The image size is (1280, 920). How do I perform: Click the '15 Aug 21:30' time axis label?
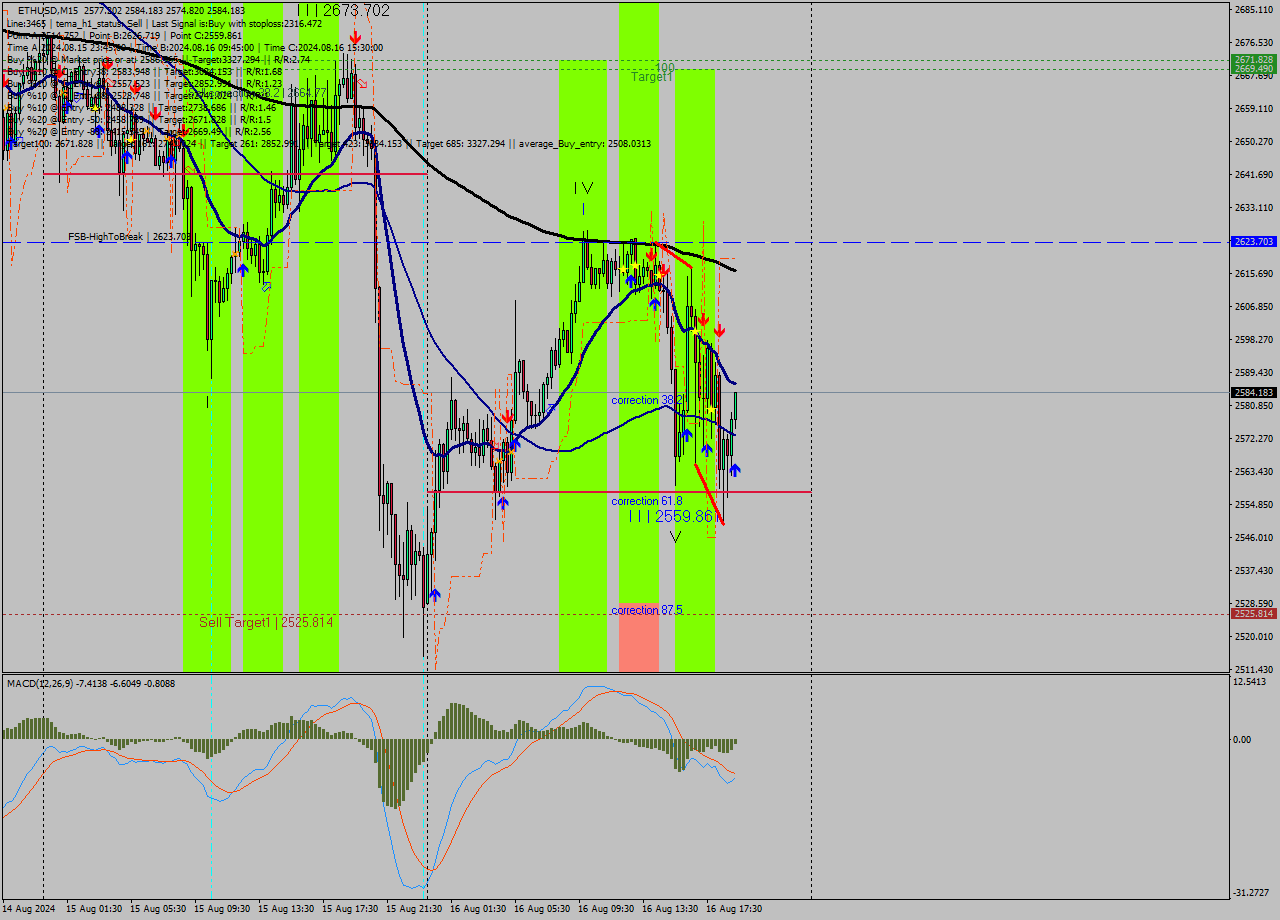pyautogui.click(x=414, y=909)
